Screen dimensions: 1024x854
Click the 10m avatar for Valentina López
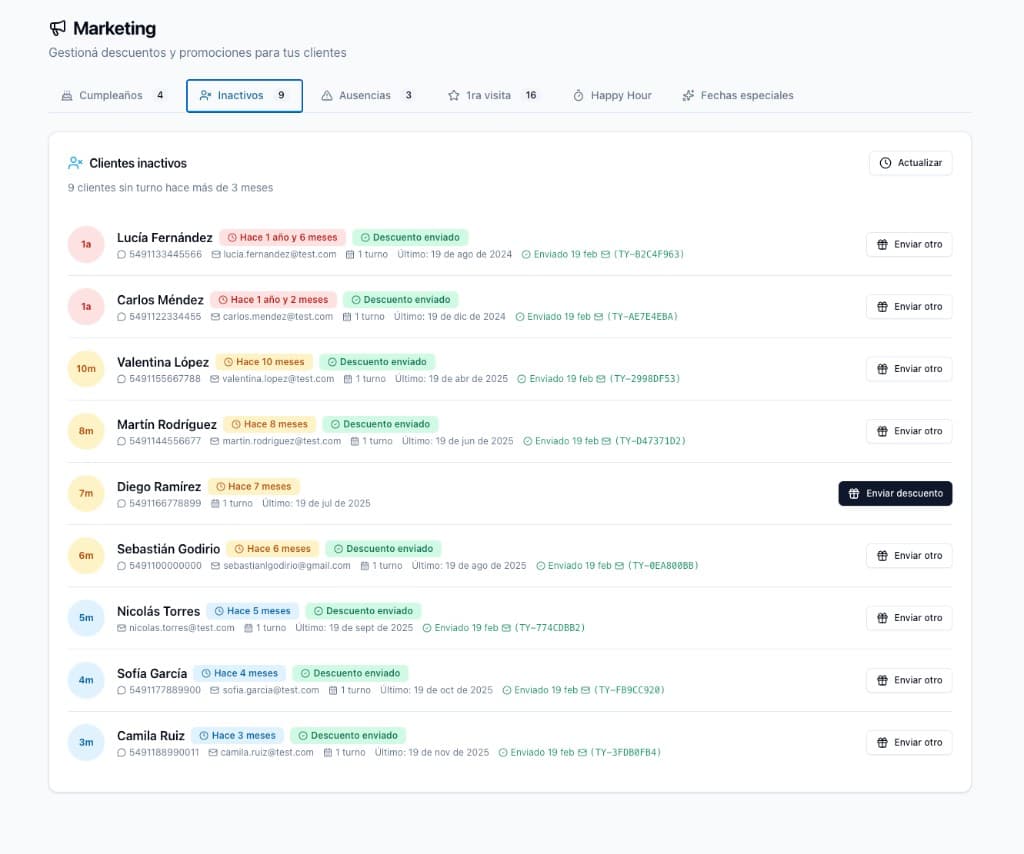tap(86, 369)
